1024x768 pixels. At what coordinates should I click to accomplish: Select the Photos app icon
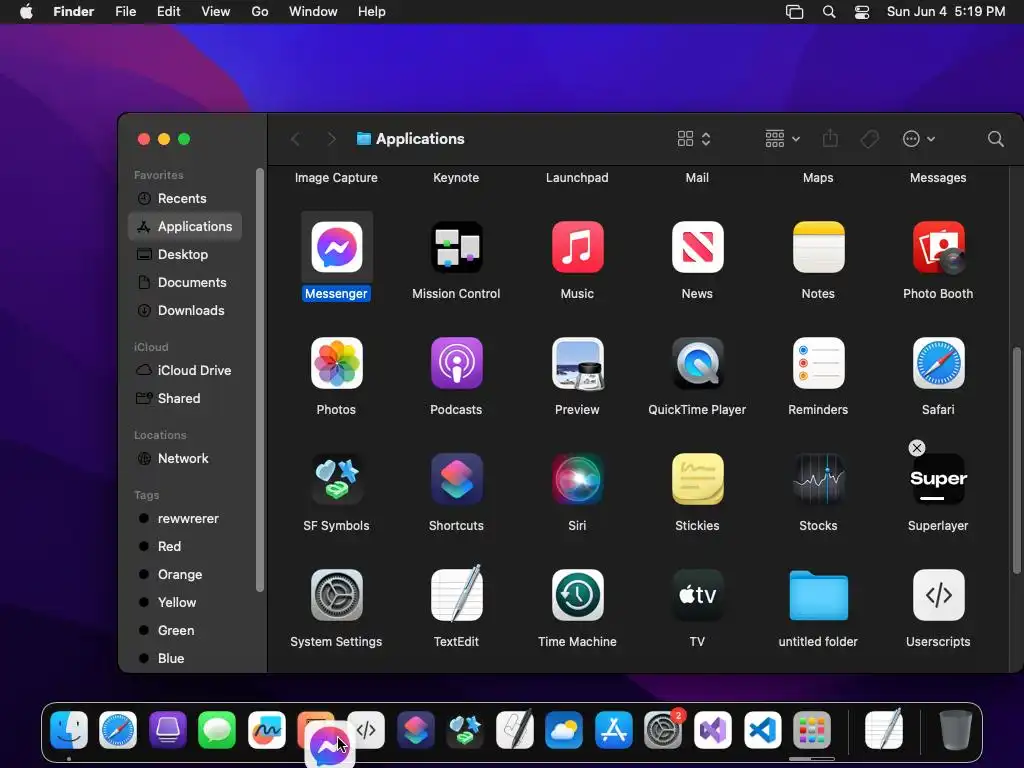[336, 363]
